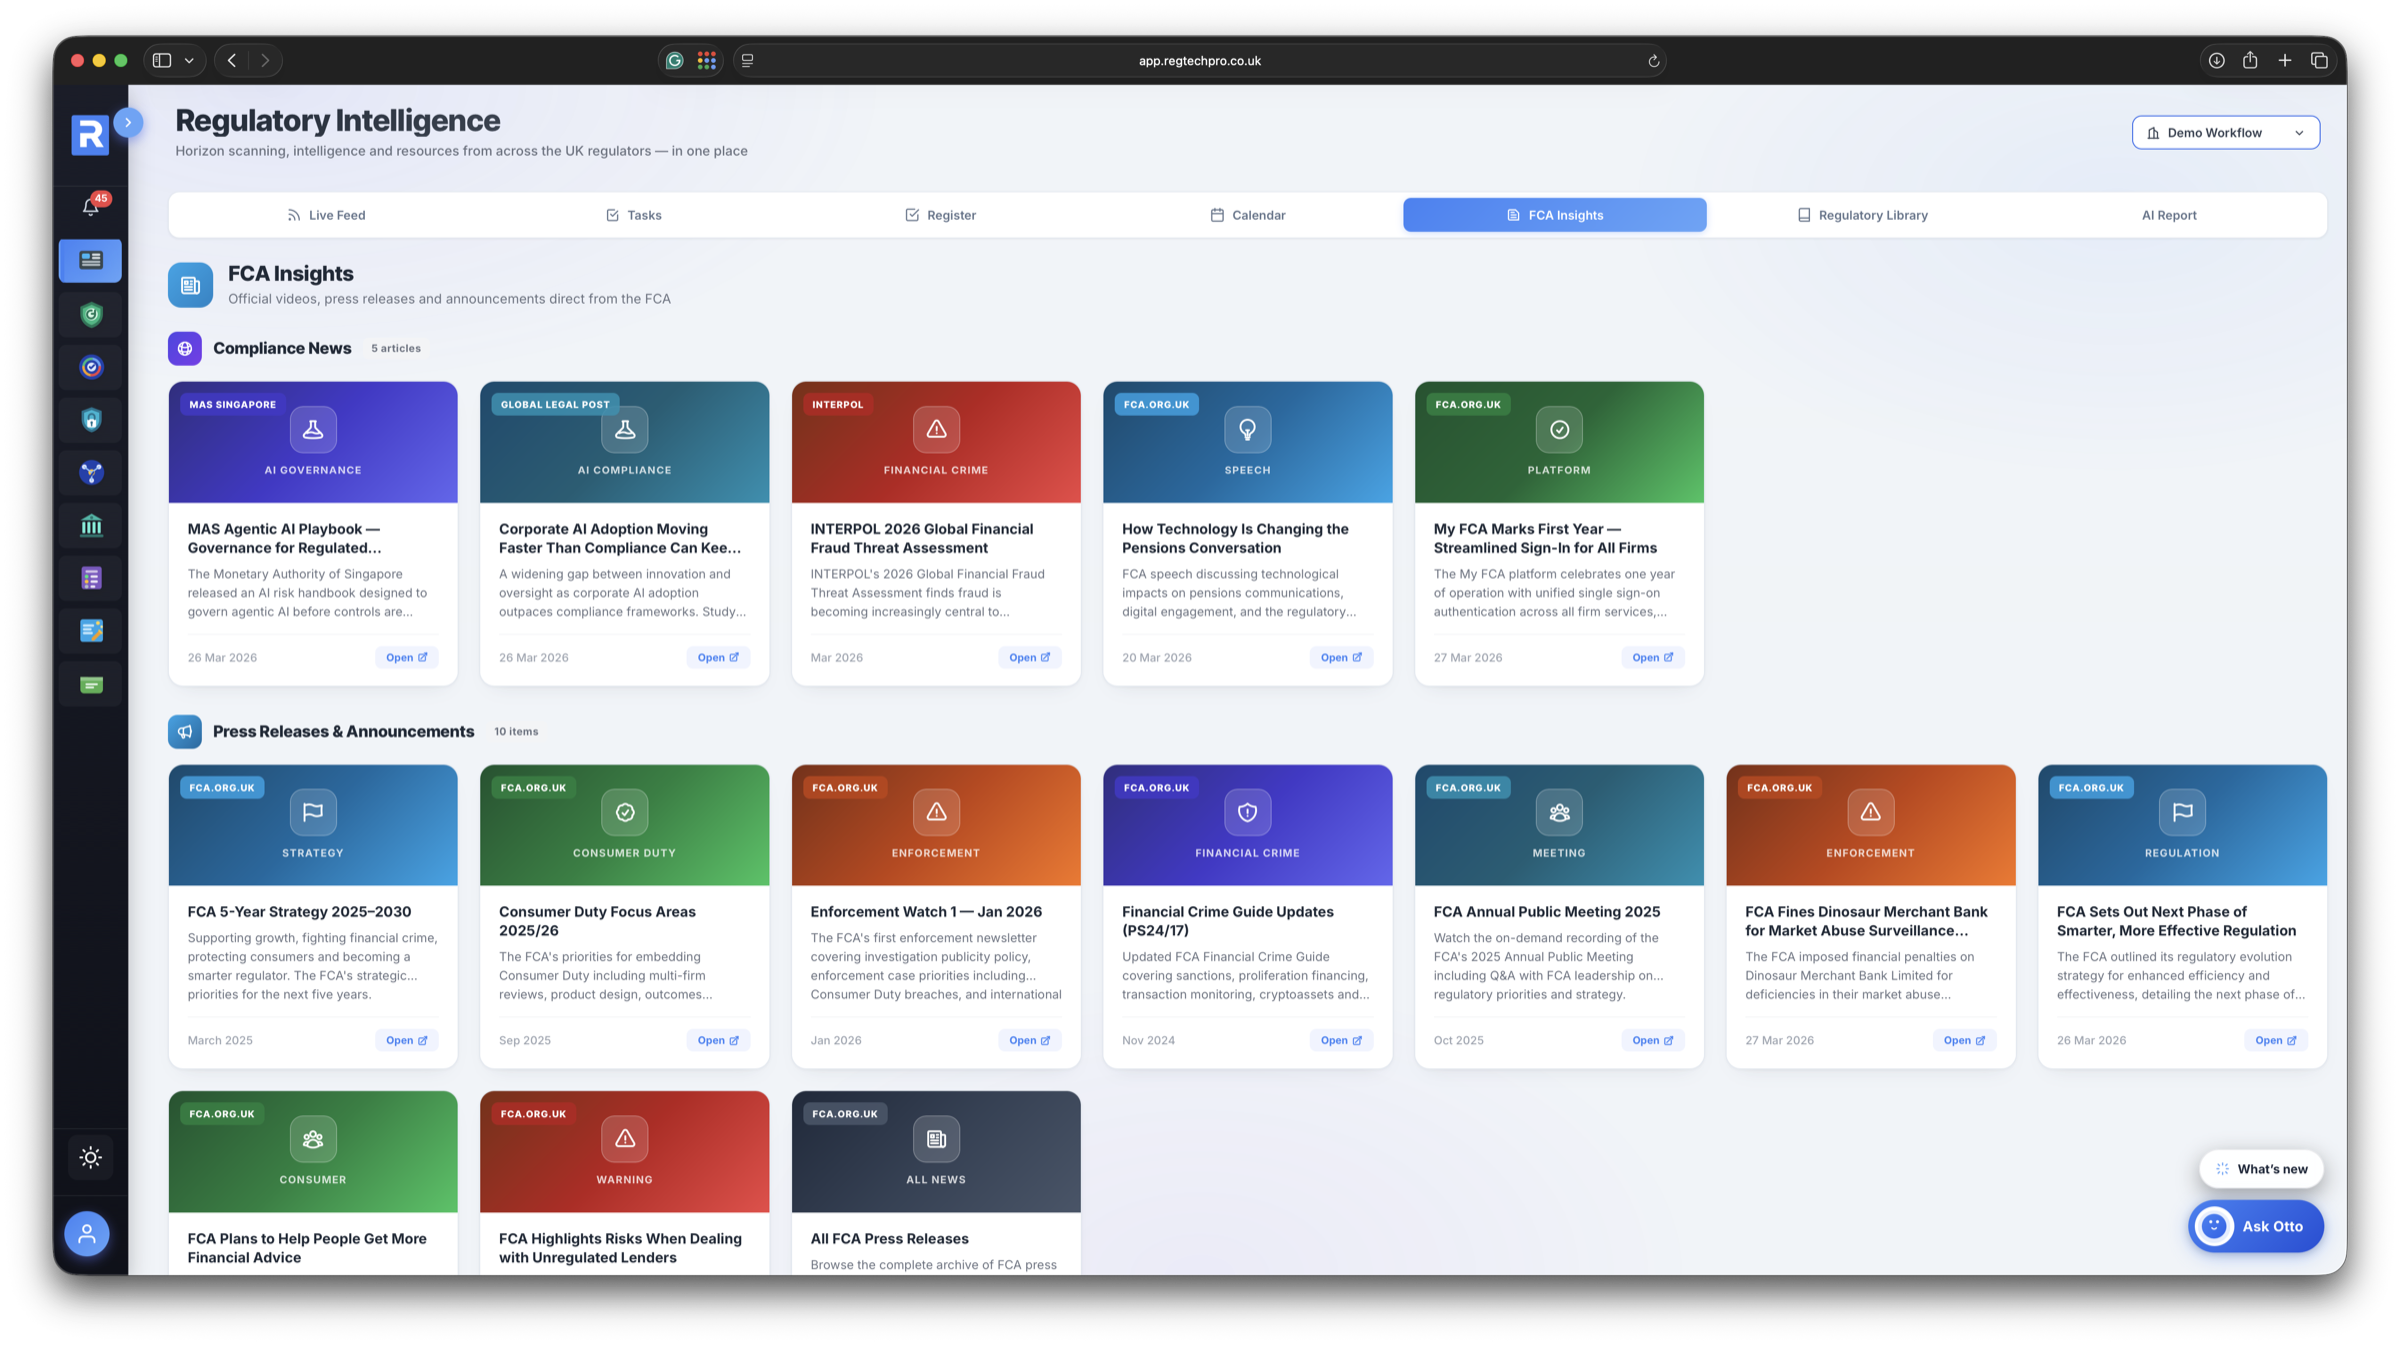Open browser sidebar dropdown chevron

coord(189,60)
